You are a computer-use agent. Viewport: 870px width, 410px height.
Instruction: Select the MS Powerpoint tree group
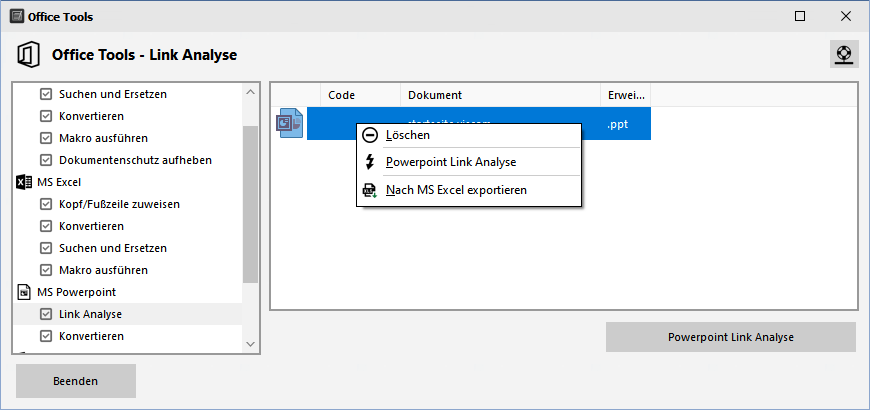pyautogui.click(x=77, y=292)
